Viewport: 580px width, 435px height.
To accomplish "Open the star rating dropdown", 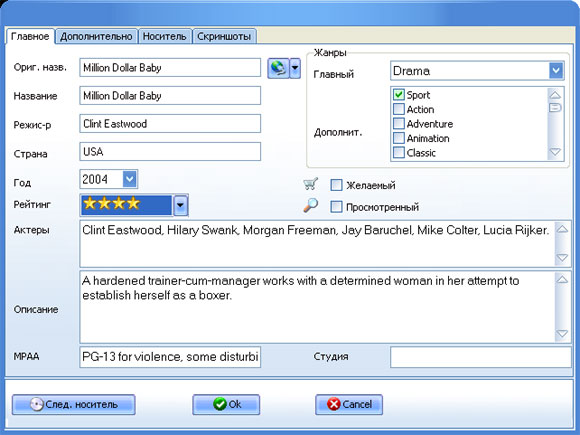I will tap(180, 205).
